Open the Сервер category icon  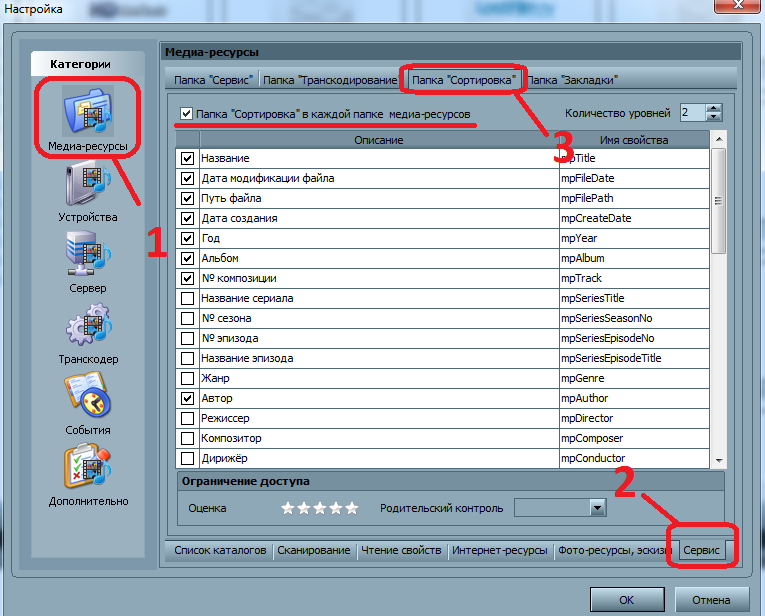coord(88,255)
